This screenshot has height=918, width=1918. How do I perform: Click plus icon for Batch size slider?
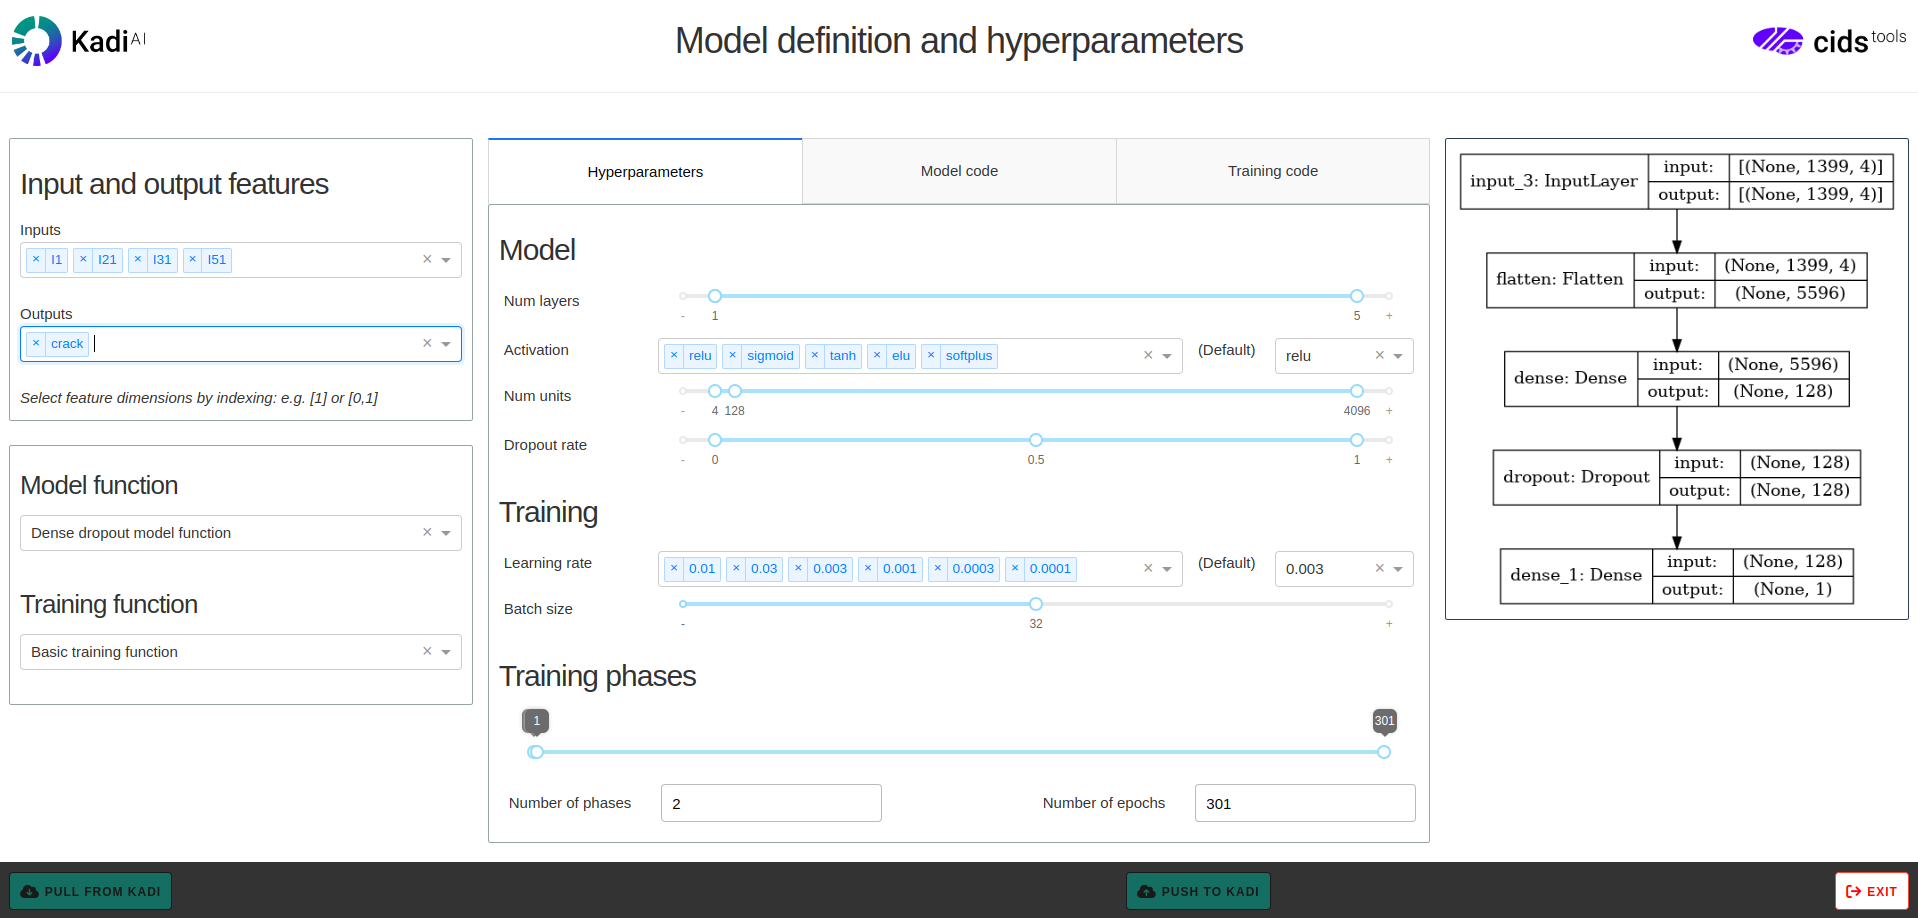(1389, 624)
